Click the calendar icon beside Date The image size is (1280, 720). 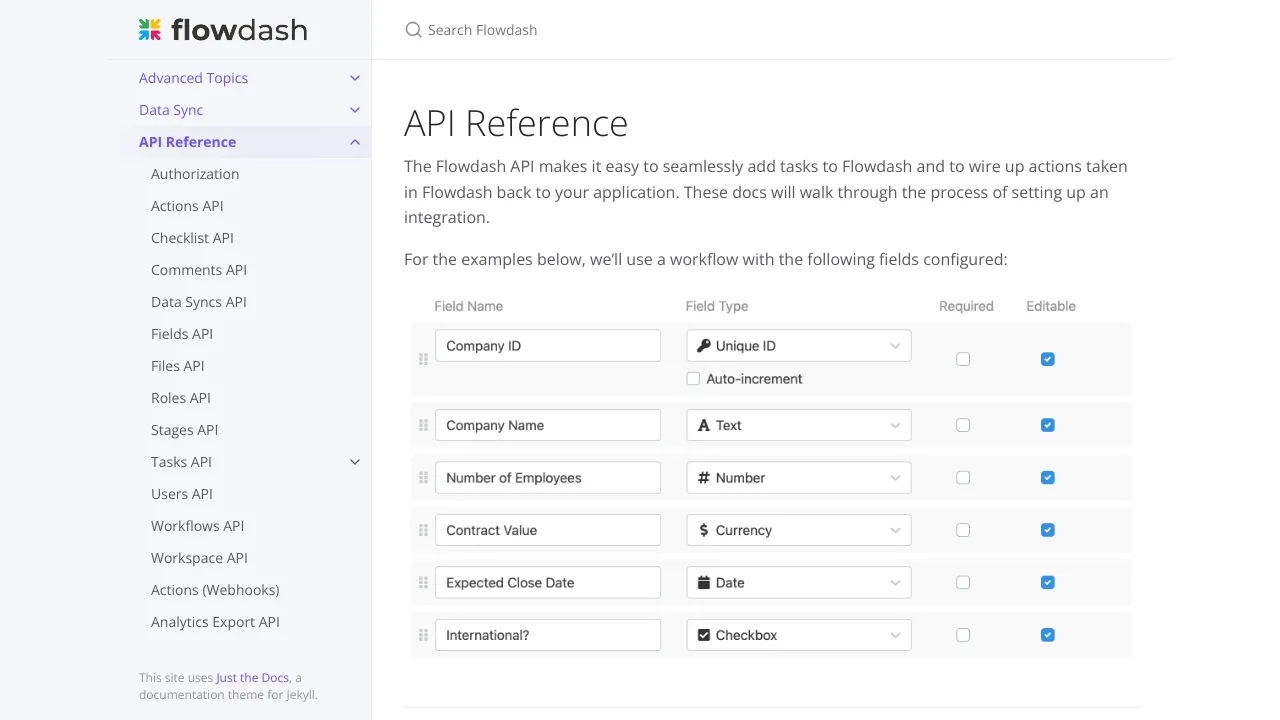pyautogui.click(x=704, y=583)
